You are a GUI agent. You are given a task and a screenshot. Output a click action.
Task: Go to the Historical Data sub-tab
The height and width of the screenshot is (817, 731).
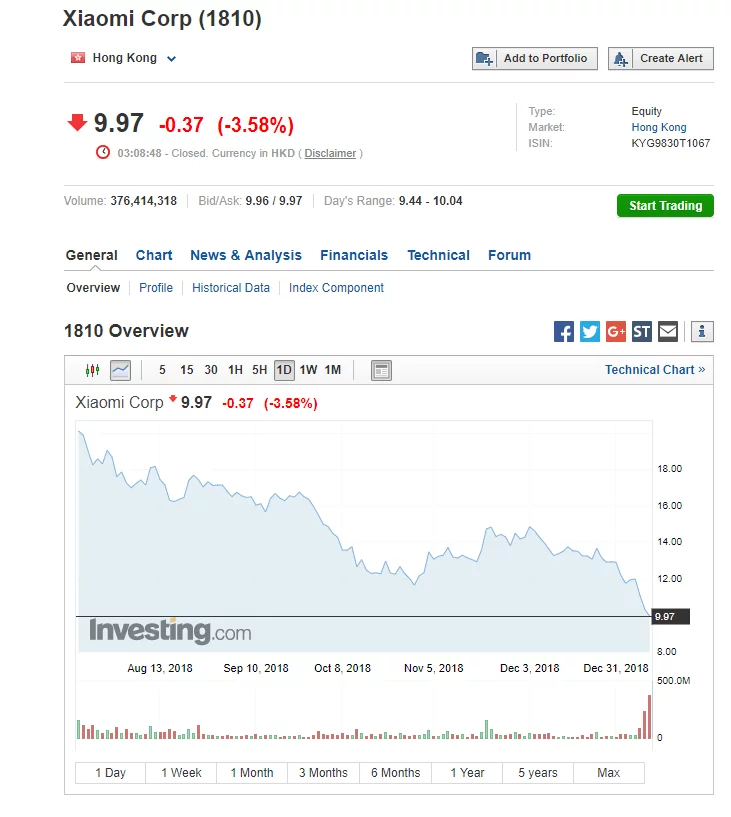pyautogui.click(x=231, y=288)
